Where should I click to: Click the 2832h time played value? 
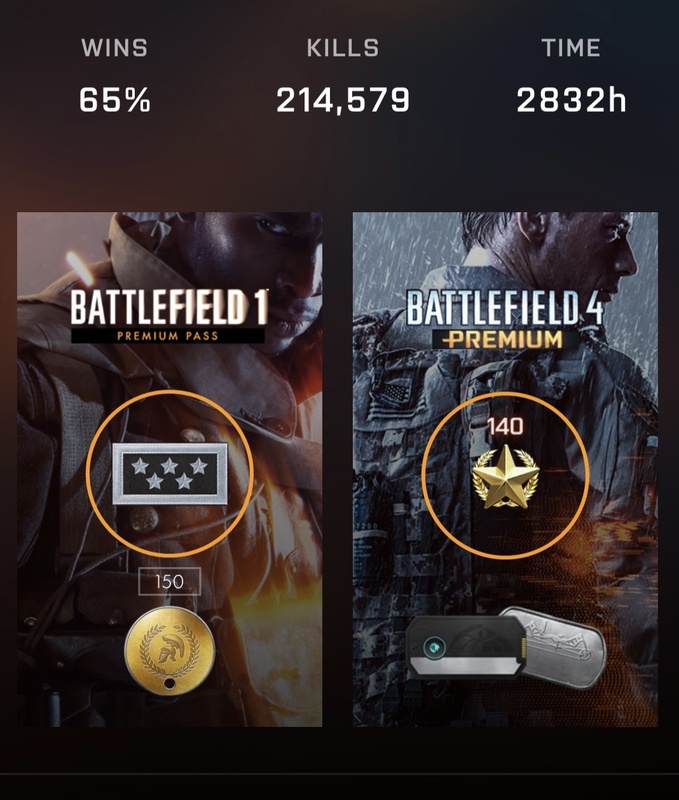click(571, 99)
